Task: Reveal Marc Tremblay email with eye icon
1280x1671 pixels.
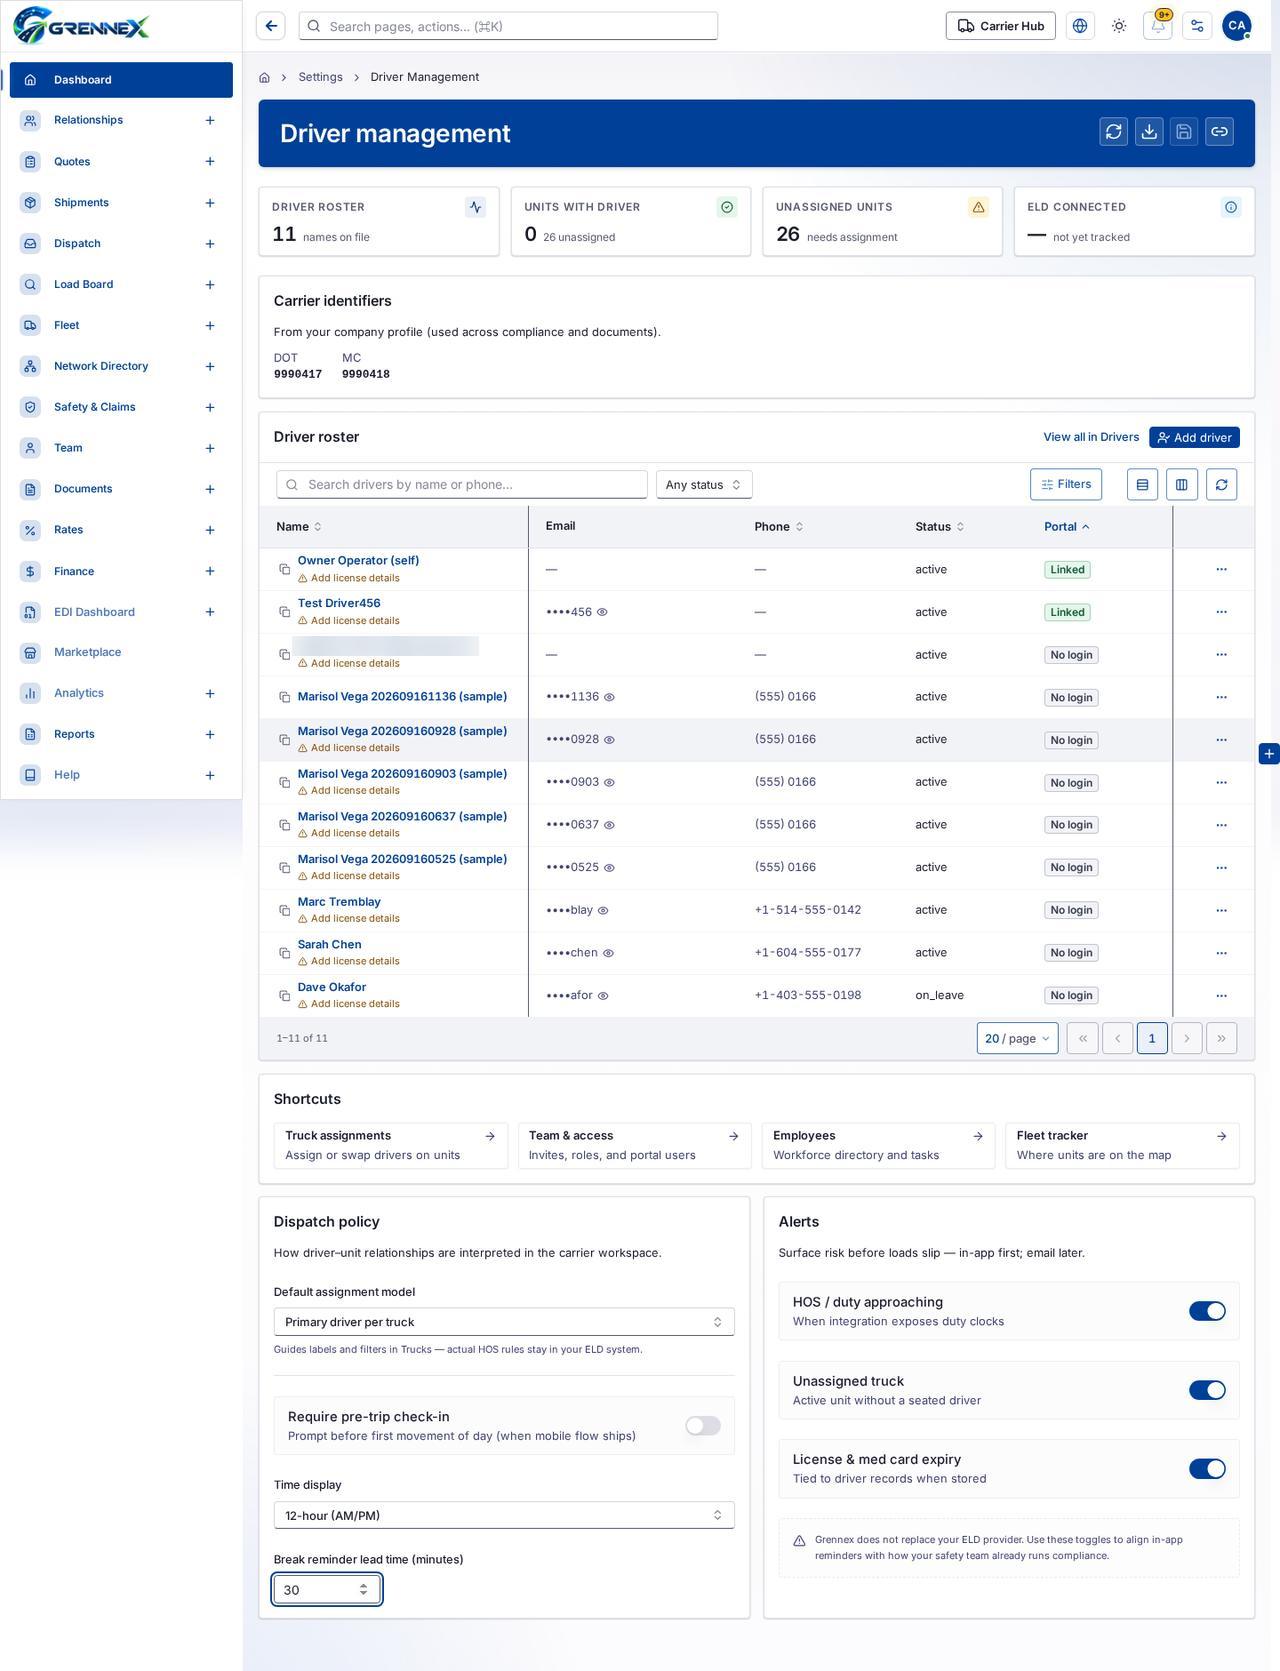Action: coord(603,910)
